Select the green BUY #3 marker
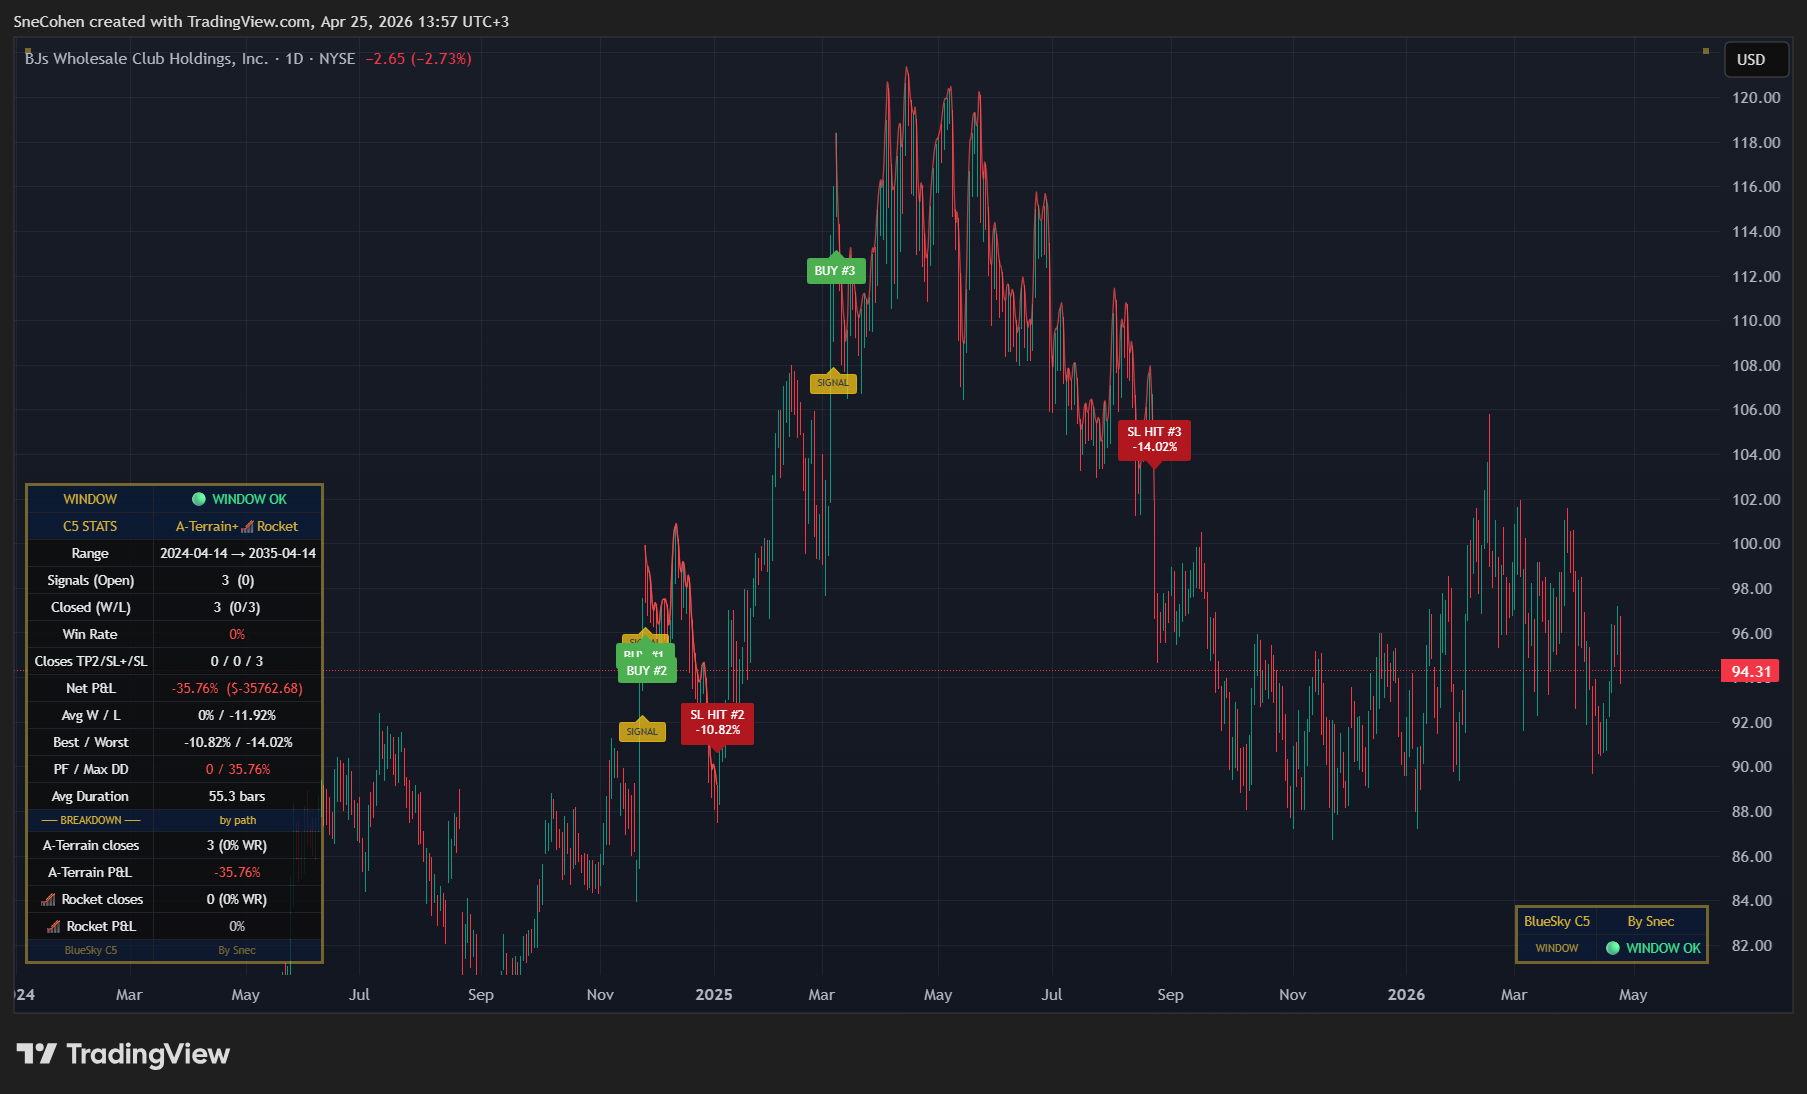Viewport: 1807px width, 1094px height. (x=835, y=271)
